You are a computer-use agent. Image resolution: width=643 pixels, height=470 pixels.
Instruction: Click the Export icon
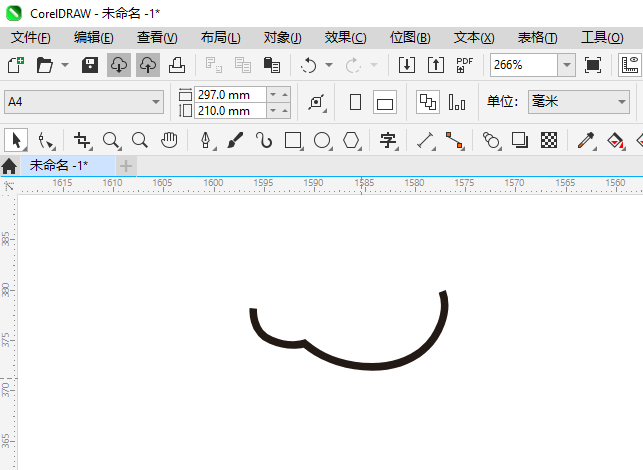[x=436, y=65]
